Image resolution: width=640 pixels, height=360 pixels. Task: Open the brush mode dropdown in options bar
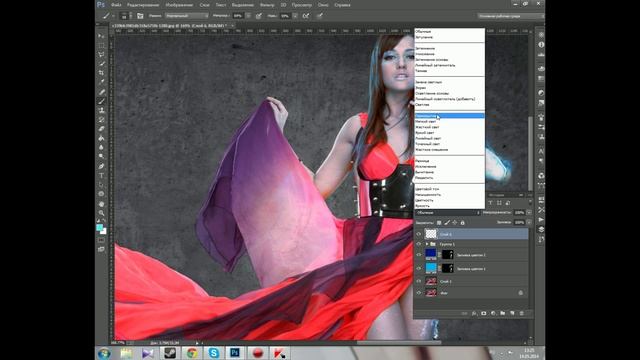186,16
